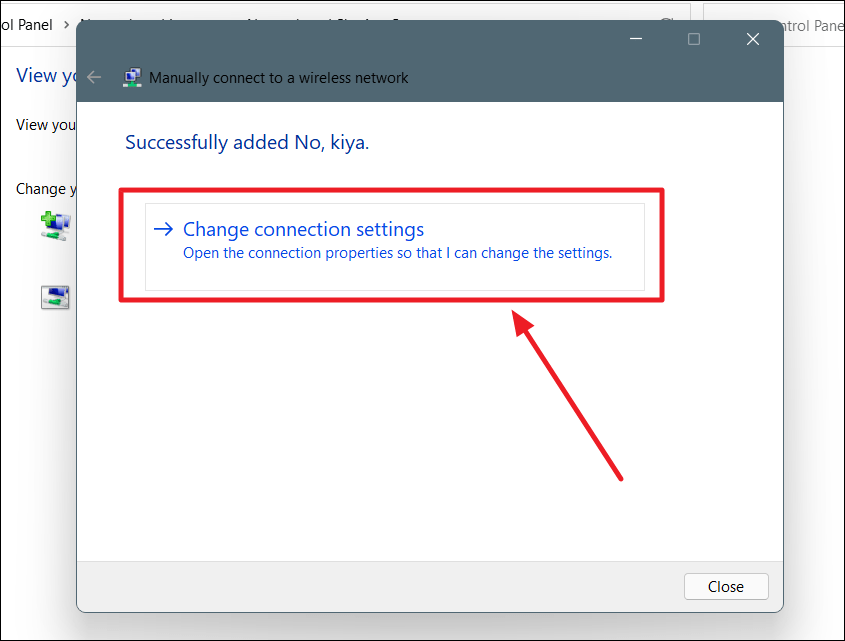Click the wireless network icon in the title bar
Image resolution: width=845 pixels, height=641 pixels.
[x=132, y=77]
